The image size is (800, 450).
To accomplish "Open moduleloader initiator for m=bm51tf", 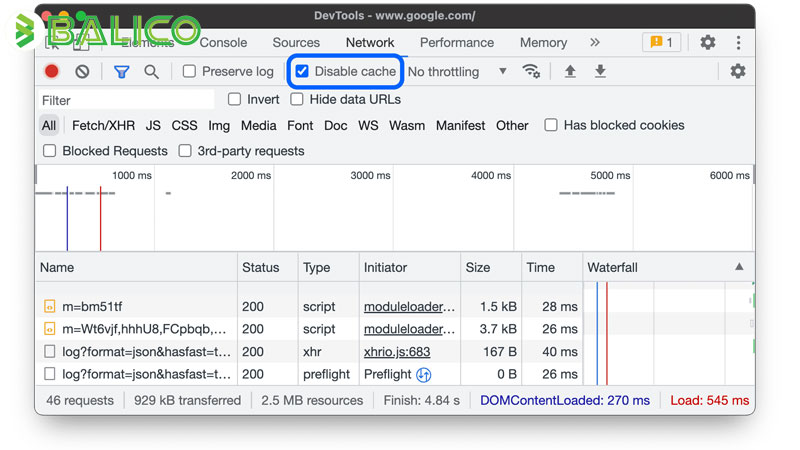I will pyautogui.click(x=409, y=307).
